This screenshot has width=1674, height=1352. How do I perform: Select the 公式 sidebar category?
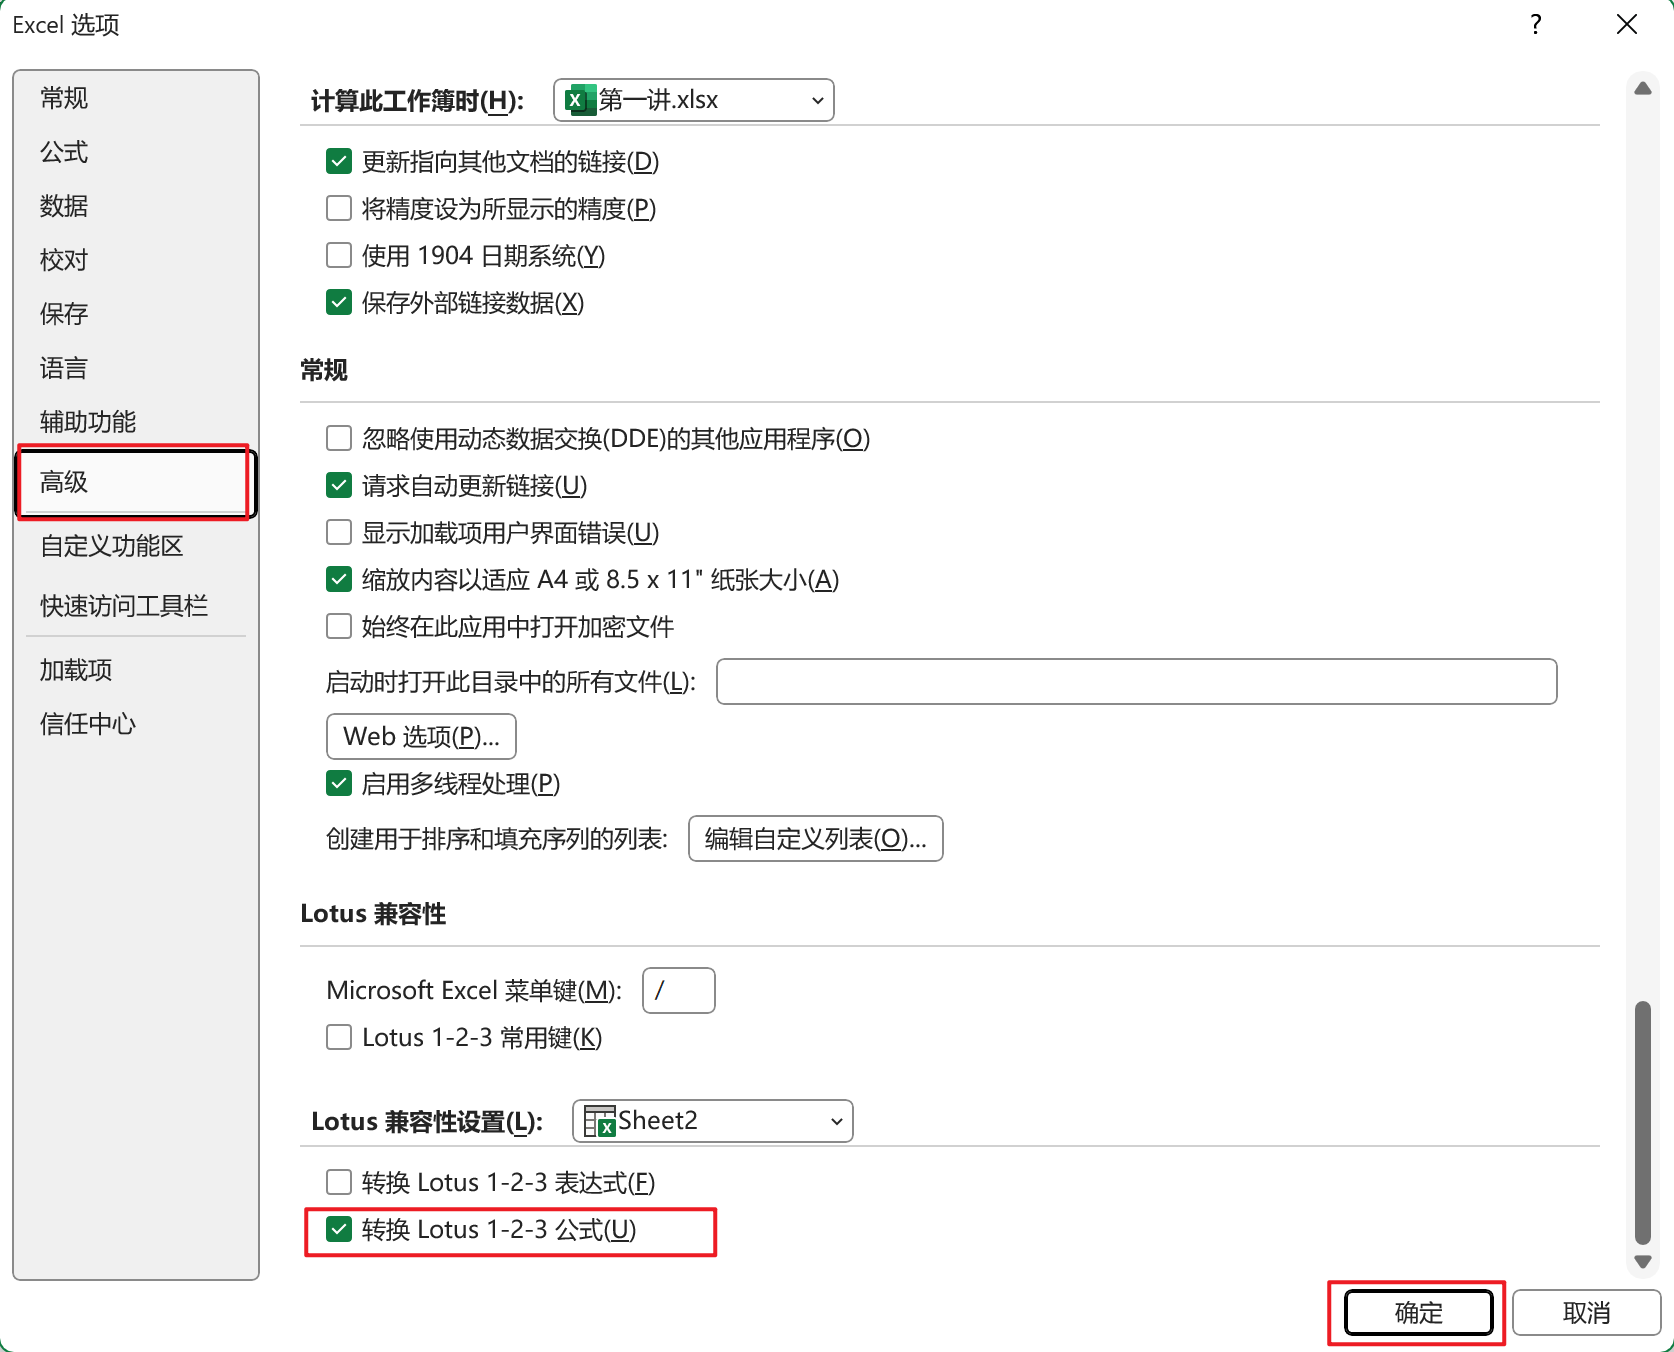click(62, 152)
